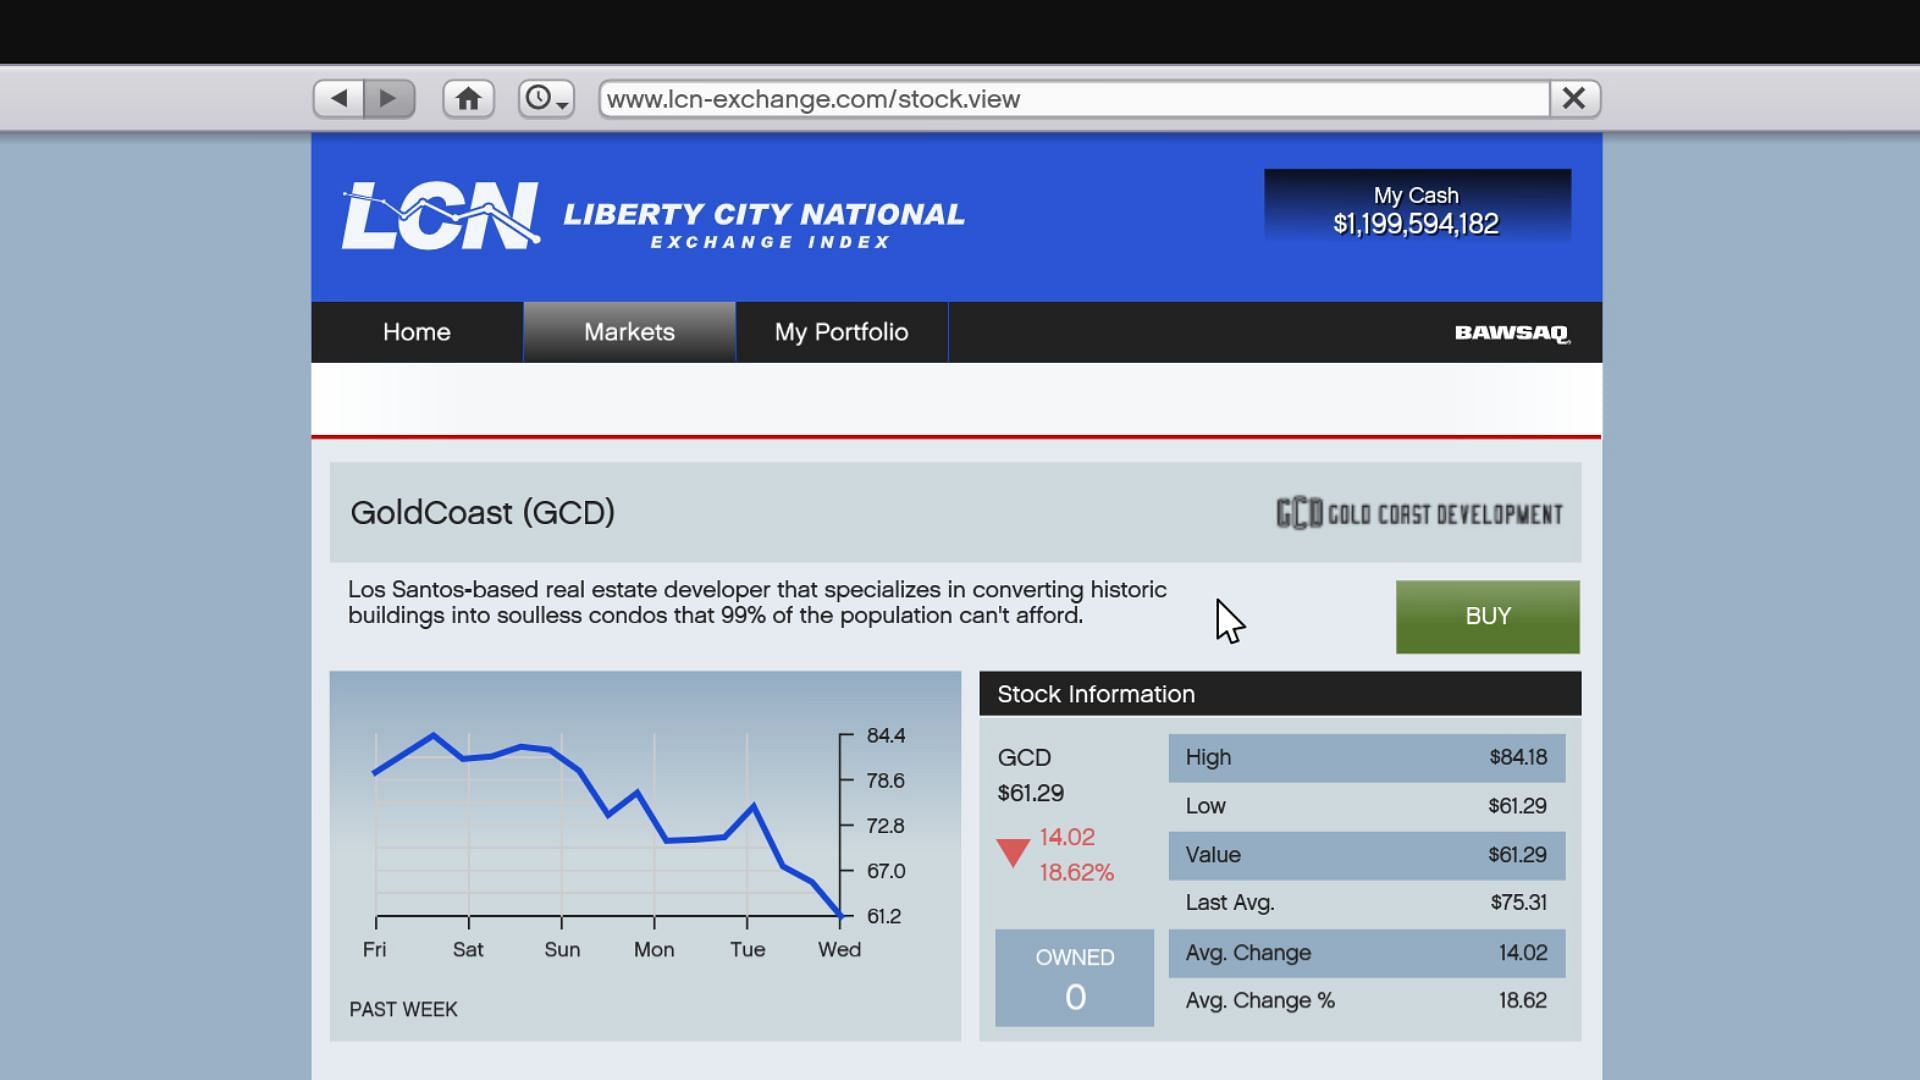Open the browser history clock dropdown

pyautogui.click(x=546, y=99)
